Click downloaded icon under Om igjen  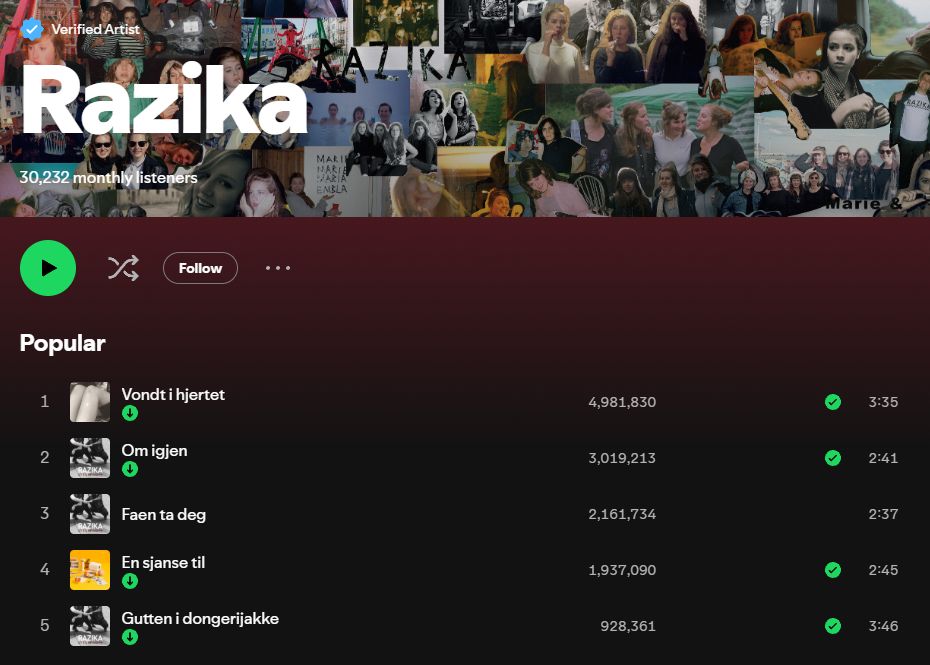(x=130, y=469)
